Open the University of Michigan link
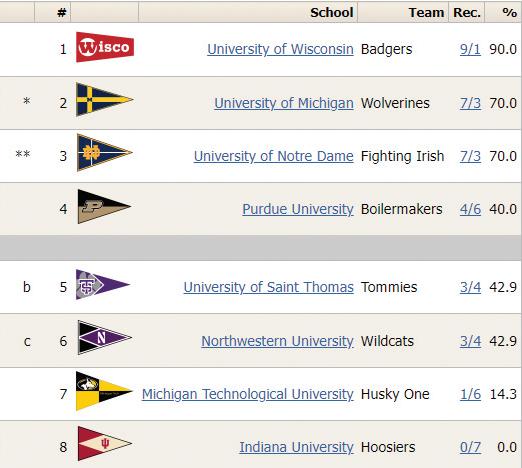The image size is (522, 468). (x=284, y=103)
